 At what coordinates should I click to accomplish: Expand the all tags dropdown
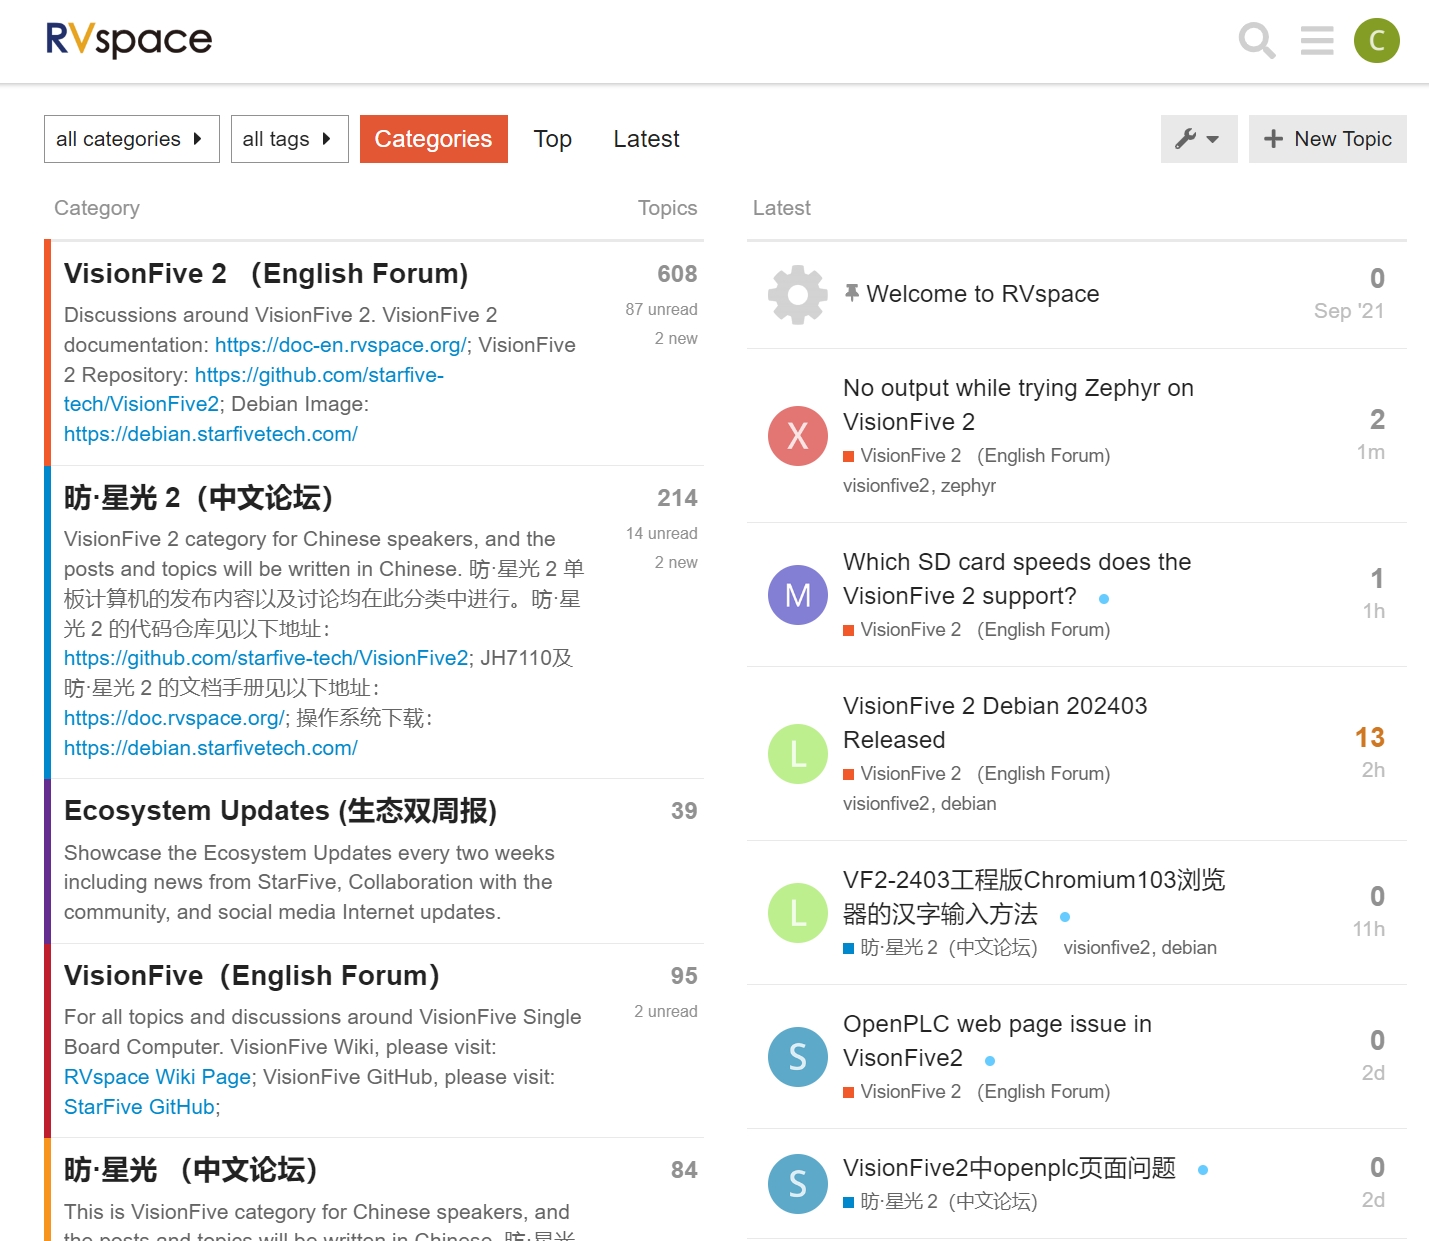click(x=289, y=139)
